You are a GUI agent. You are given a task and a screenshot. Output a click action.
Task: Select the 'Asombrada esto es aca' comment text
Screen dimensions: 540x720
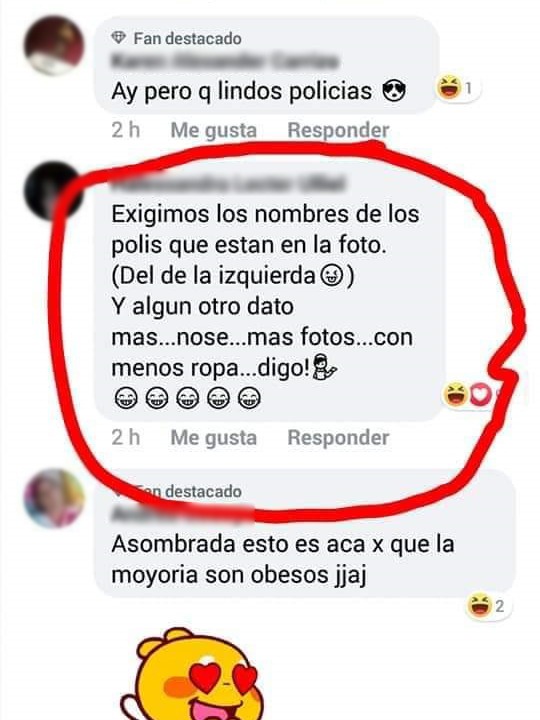click(283, 560)
